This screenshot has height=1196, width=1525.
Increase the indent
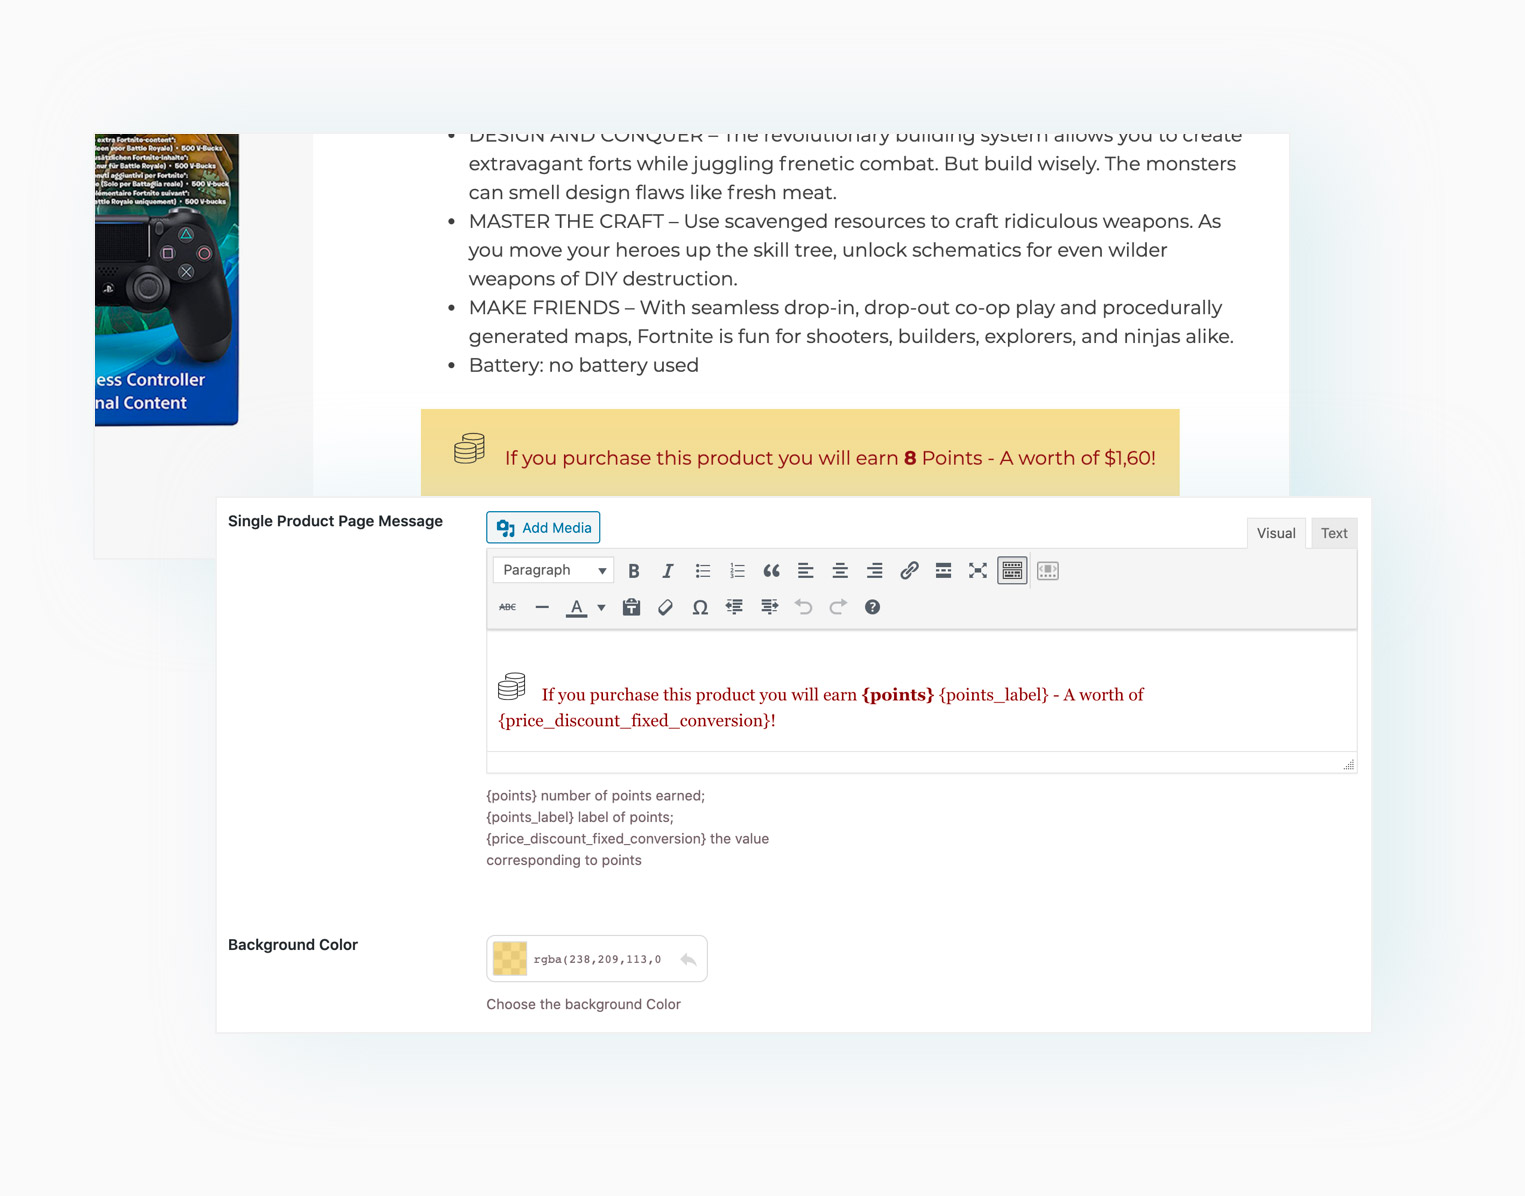[x=769, y=607]
